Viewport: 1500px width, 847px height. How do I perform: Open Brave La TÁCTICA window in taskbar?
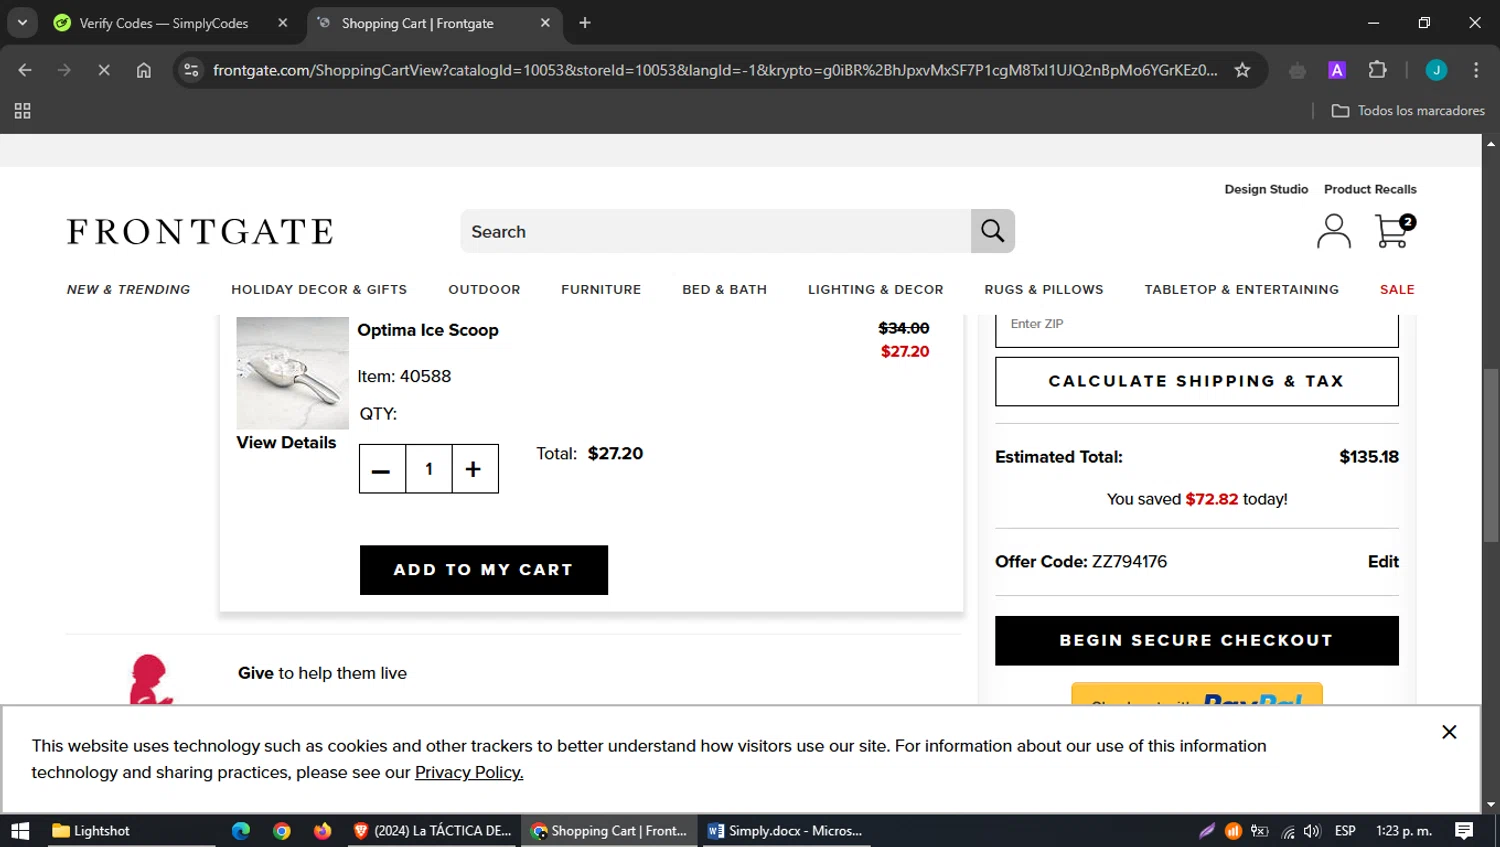click(432, 831)
